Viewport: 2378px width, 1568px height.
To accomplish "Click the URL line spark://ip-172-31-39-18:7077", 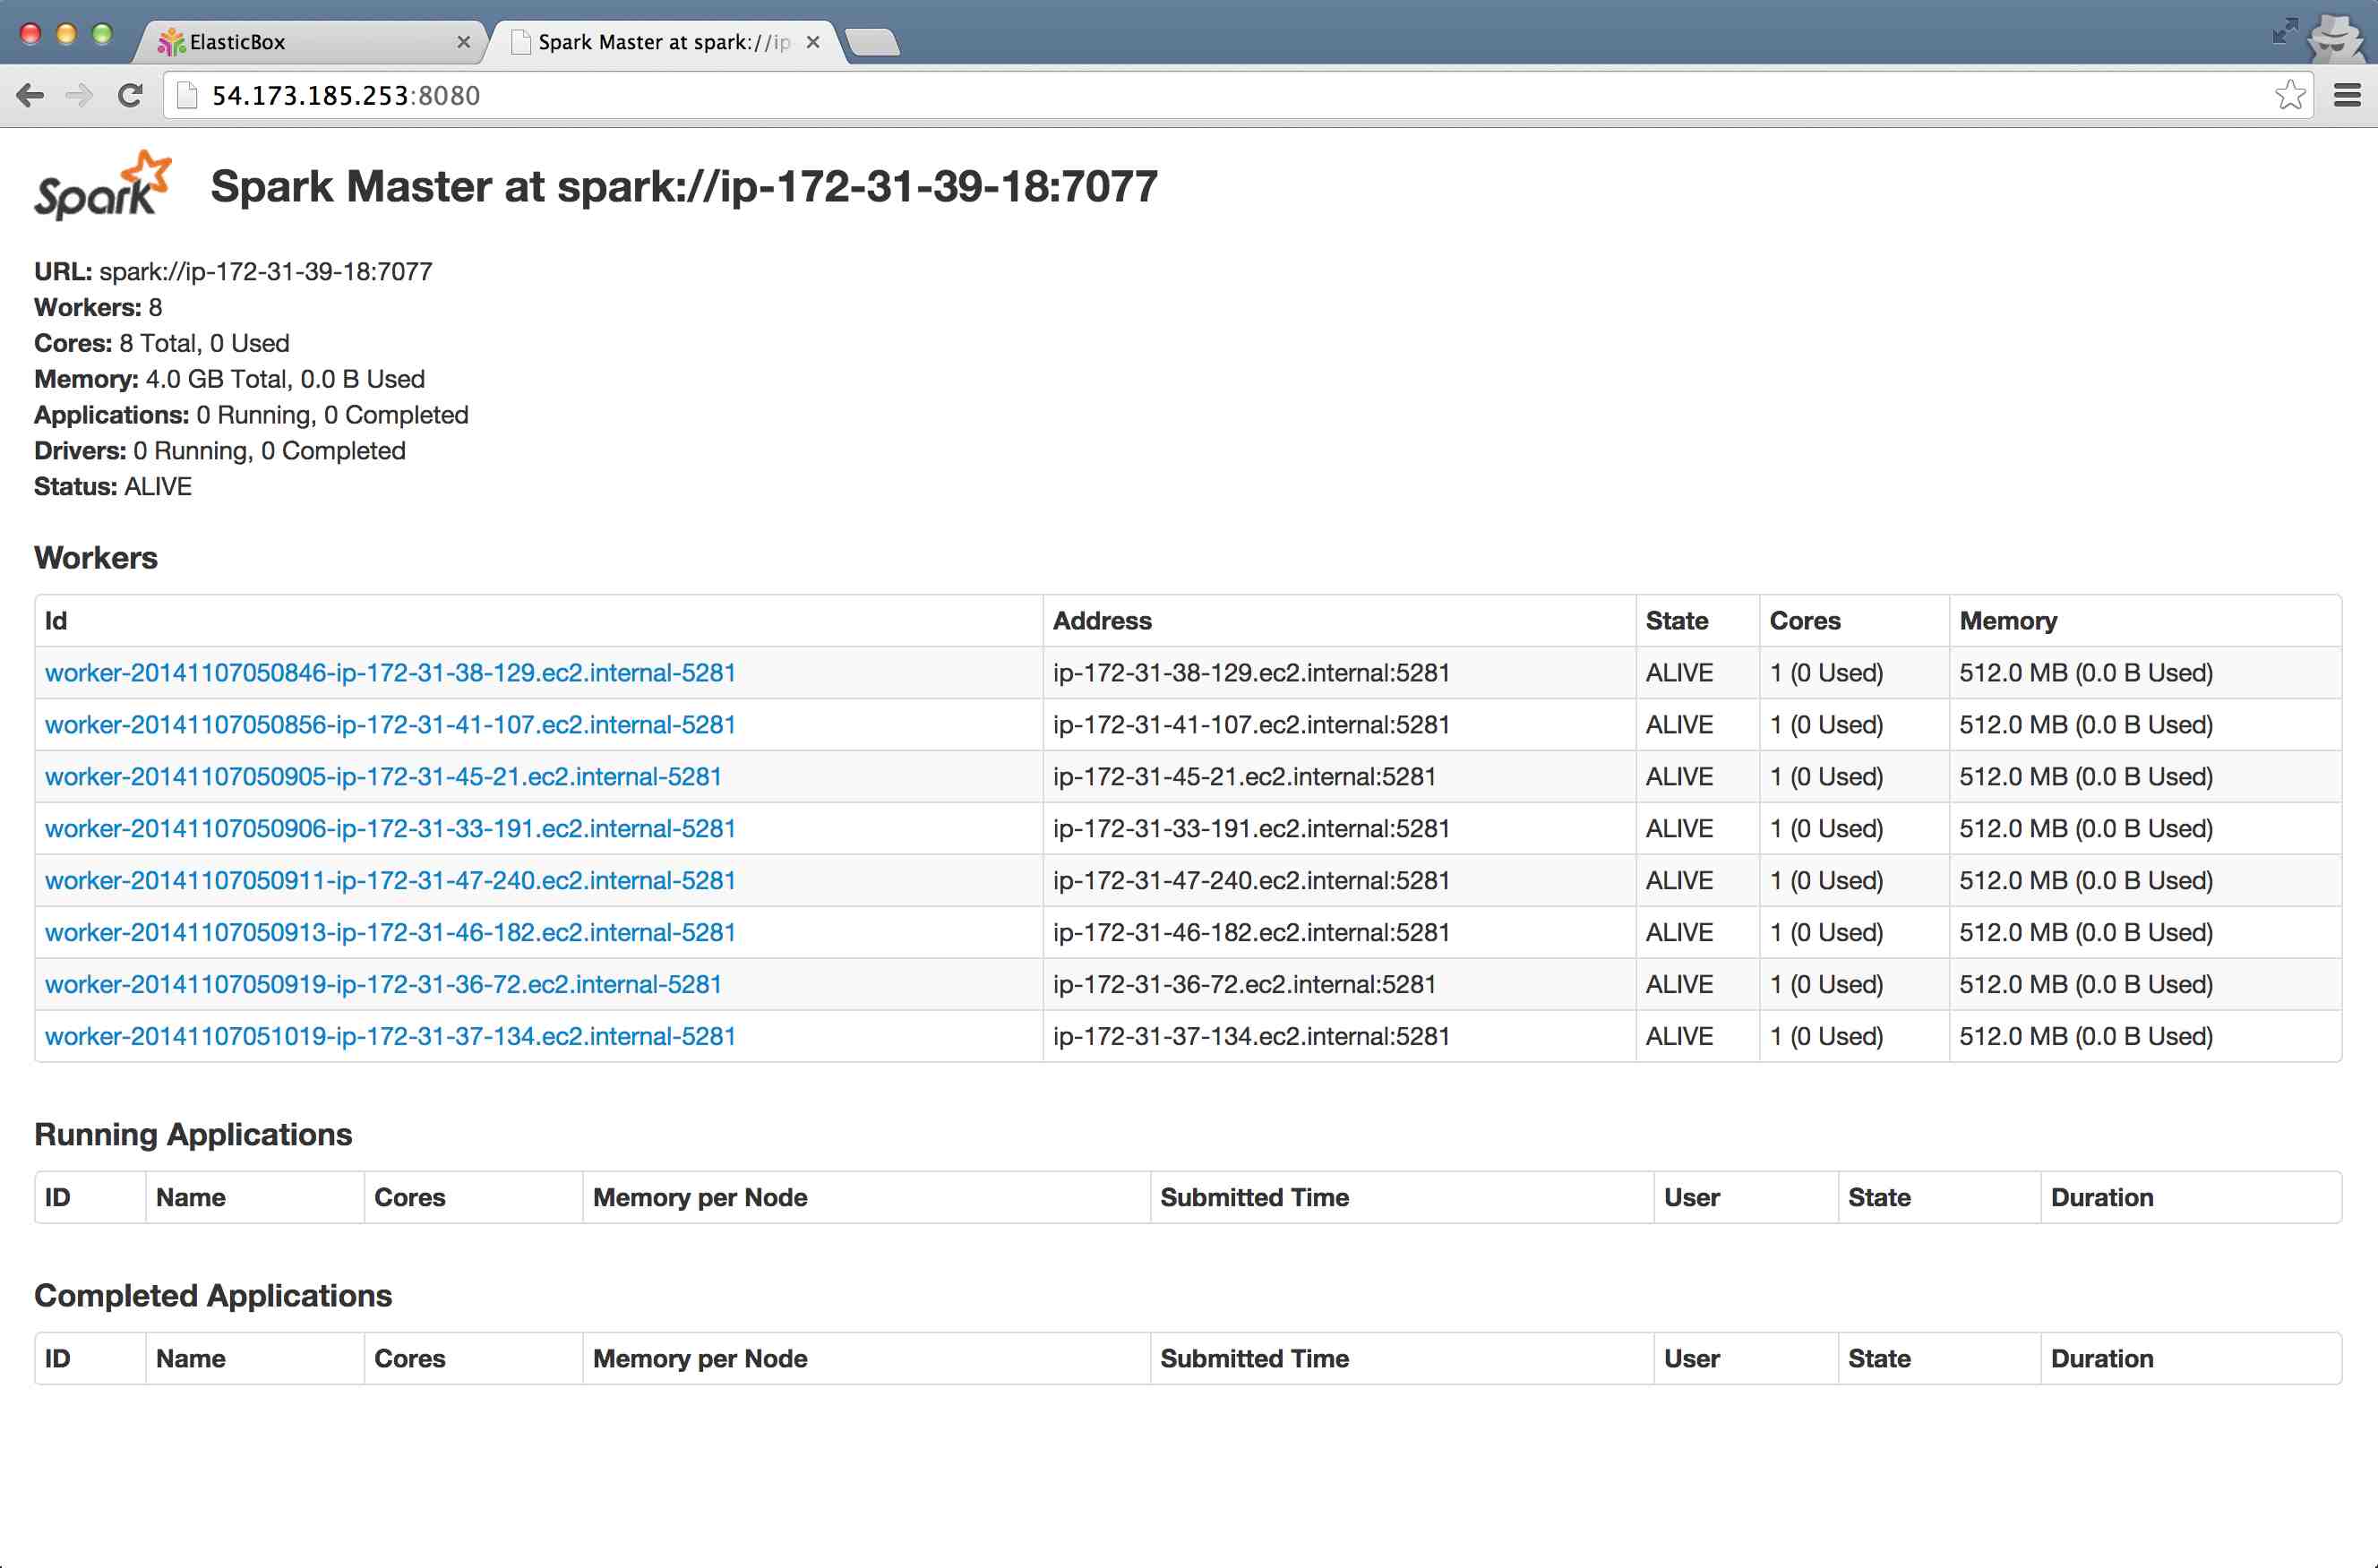I will pos(233,272).
